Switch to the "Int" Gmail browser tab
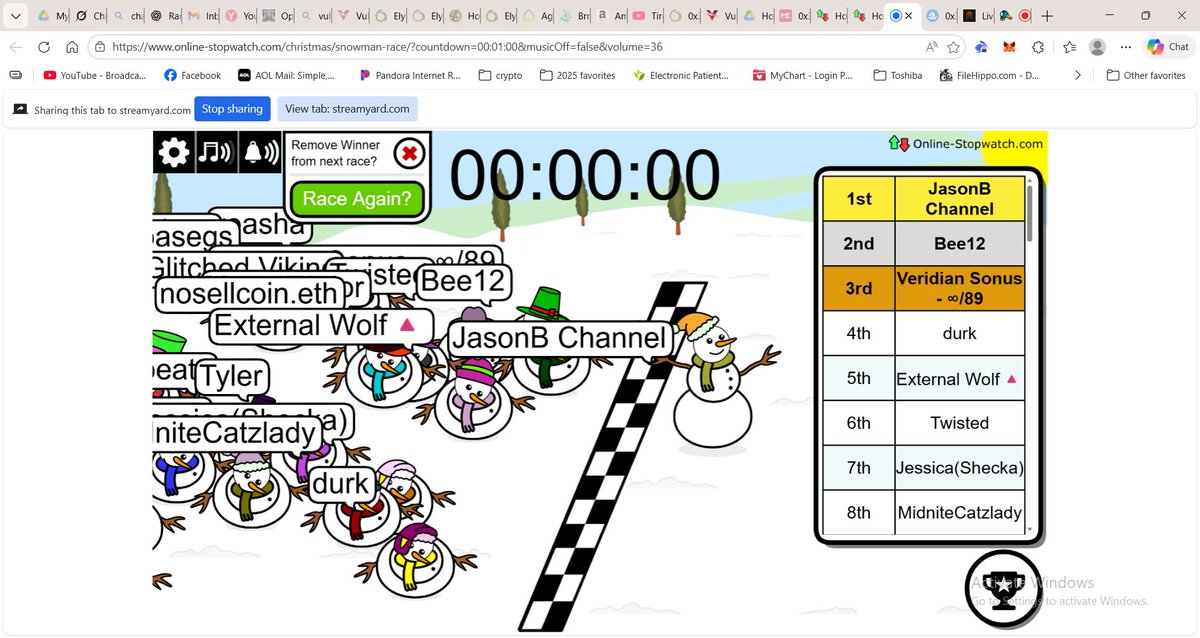Screen dimensions: 1200x638 205,16
